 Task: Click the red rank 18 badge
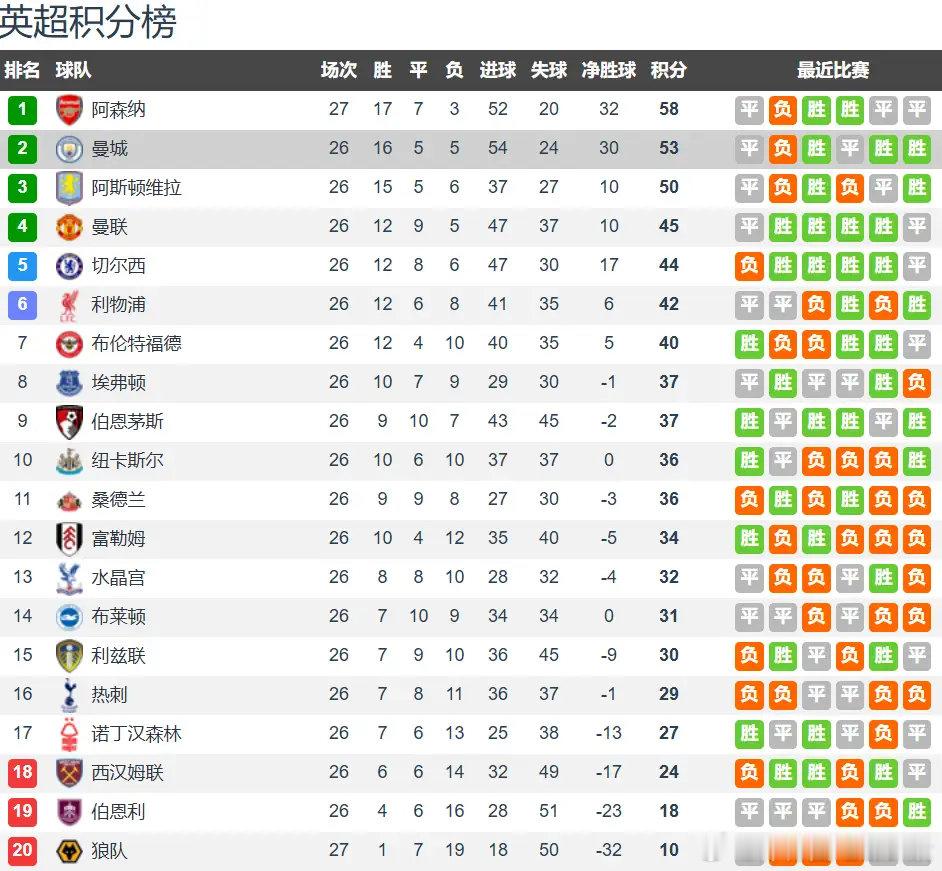(x=22, y=773)
